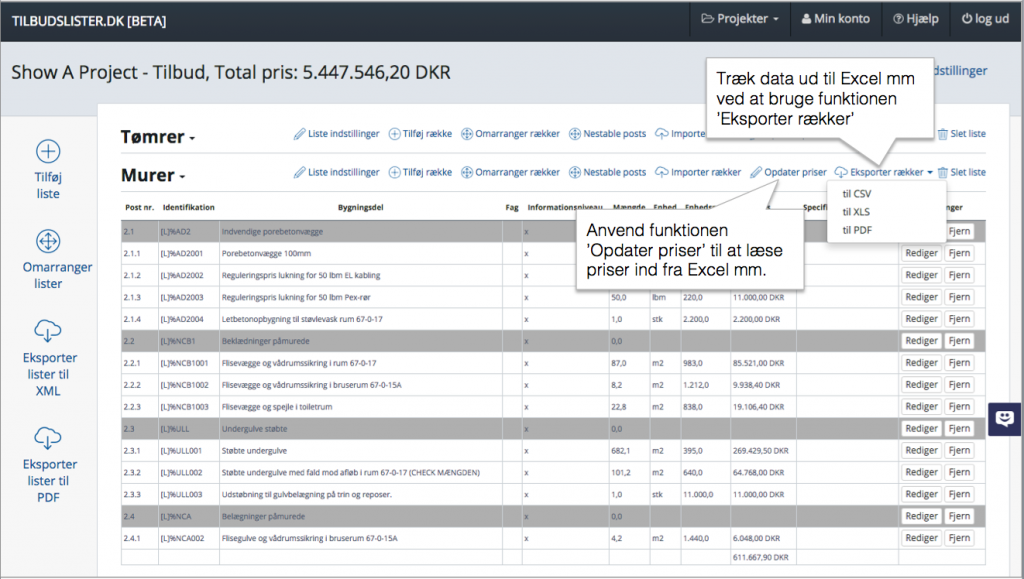Open the chat smiley widget icon
This screenshot has width=1024, height=579.
[1005, 418]
